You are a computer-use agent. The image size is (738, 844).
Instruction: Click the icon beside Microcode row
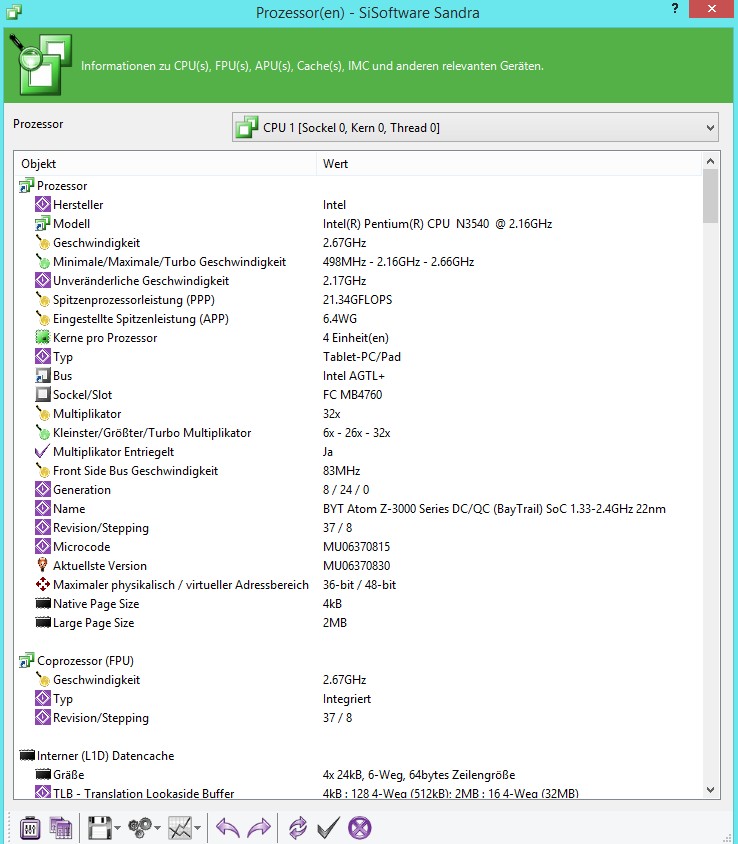[43, 546]
